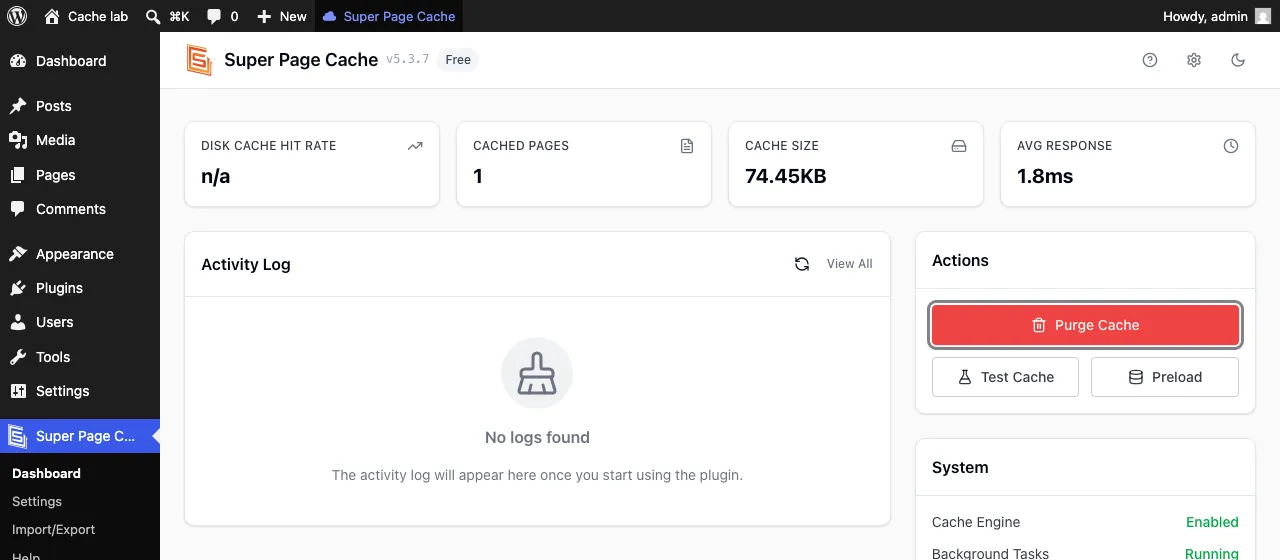Click the Cache Engine Enabled status
Image resolution: width=1280 pixels, height=560 pixels.
(x=1212, y=522)
